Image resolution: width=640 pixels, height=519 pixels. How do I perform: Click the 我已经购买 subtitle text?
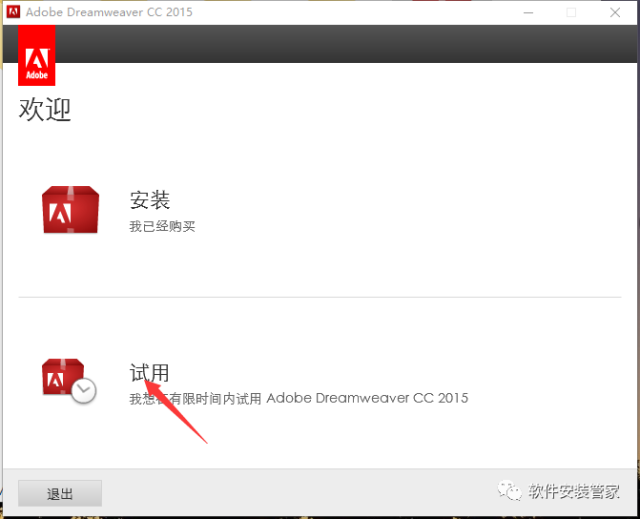pyautogui.click(x=162, y=226)
